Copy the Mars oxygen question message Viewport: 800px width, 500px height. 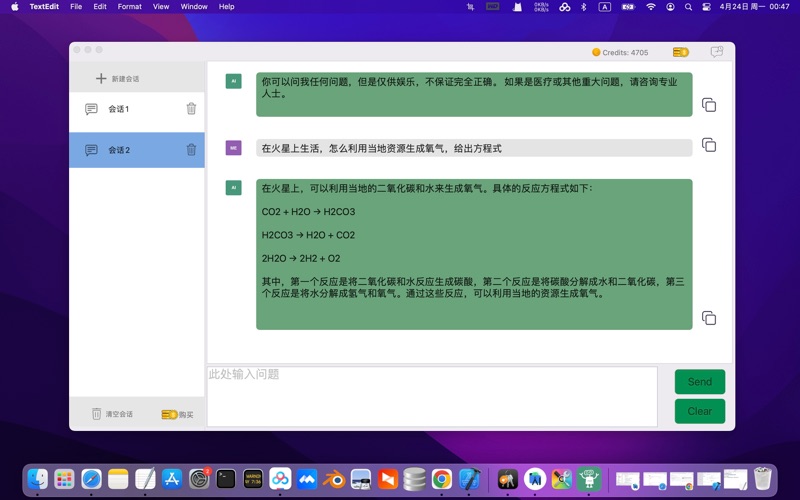coord(708,145)
